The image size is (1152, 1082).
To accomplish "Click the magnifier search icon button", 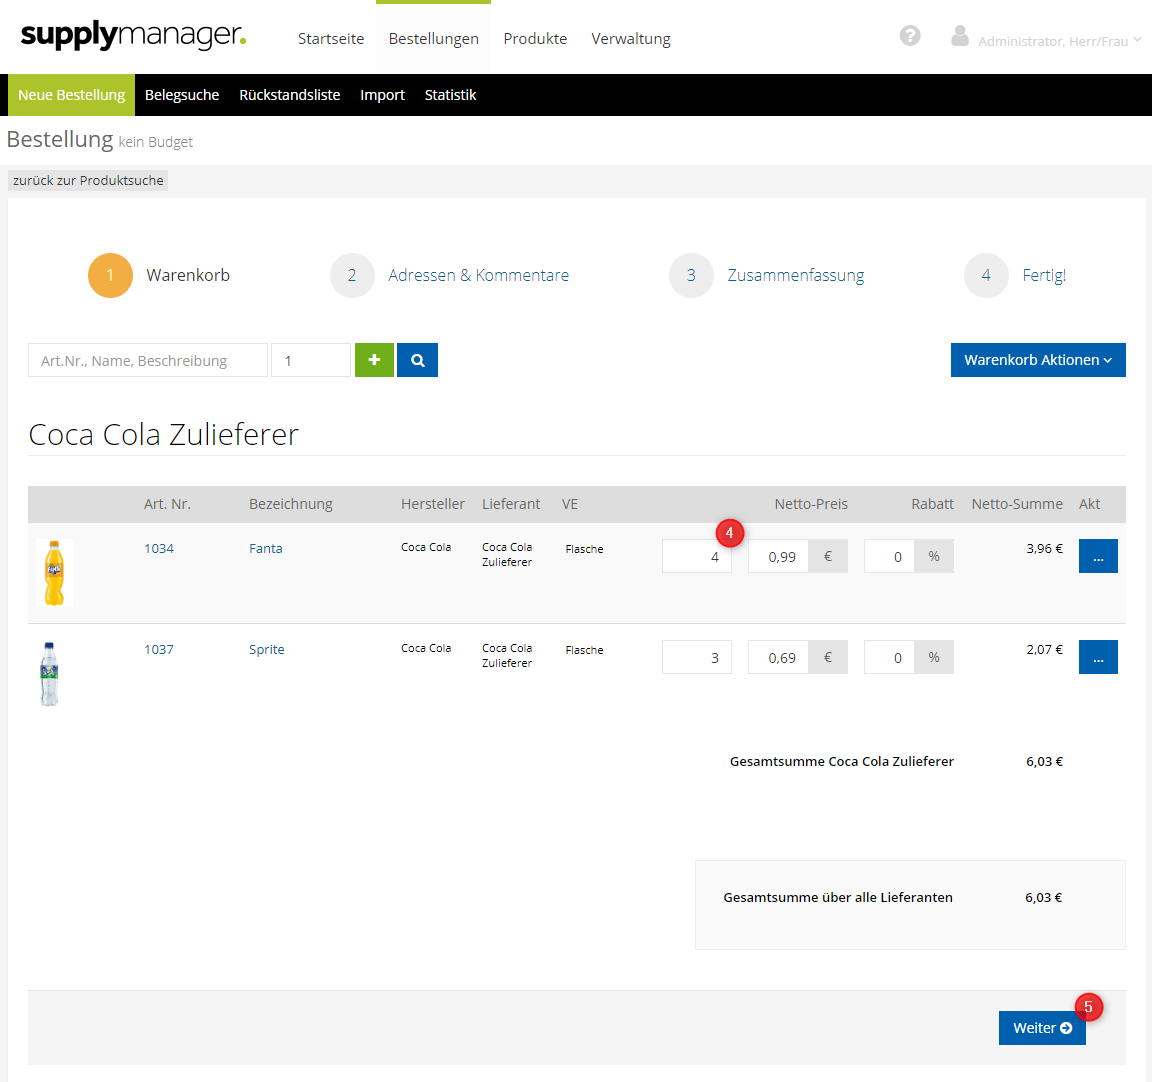I will click(417, 360).
